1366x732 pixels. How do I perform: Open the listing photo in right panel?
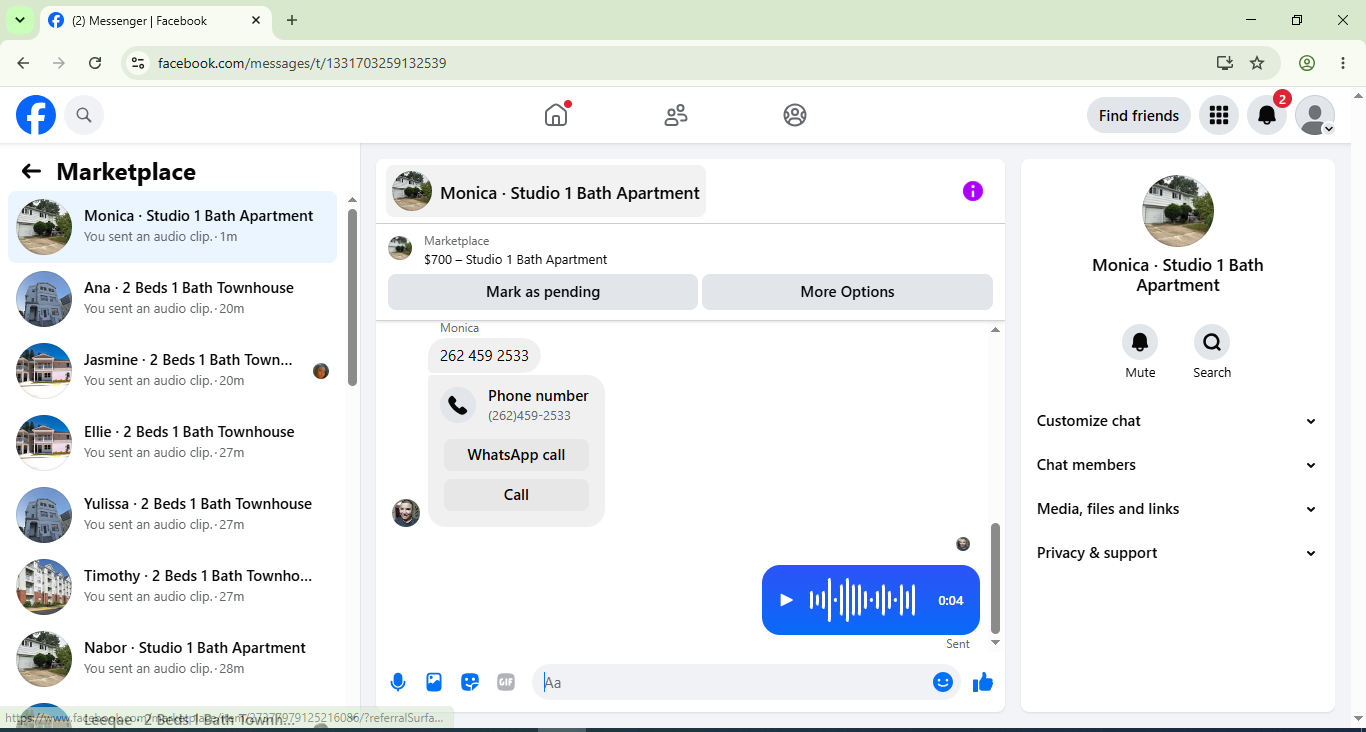click(x=1178, y=211)
